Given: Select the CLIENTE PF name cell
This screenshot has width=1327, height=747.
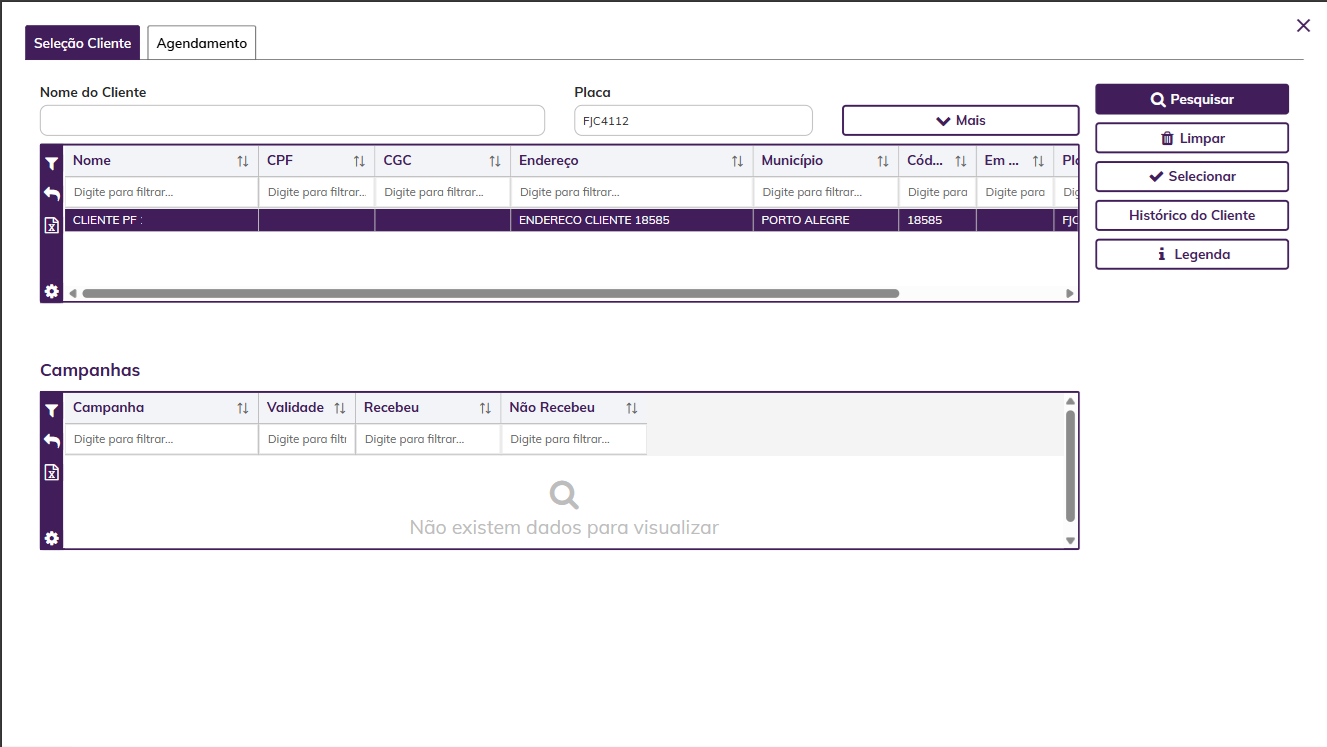Looking at the screenshot, I should (x=161, y=220).
